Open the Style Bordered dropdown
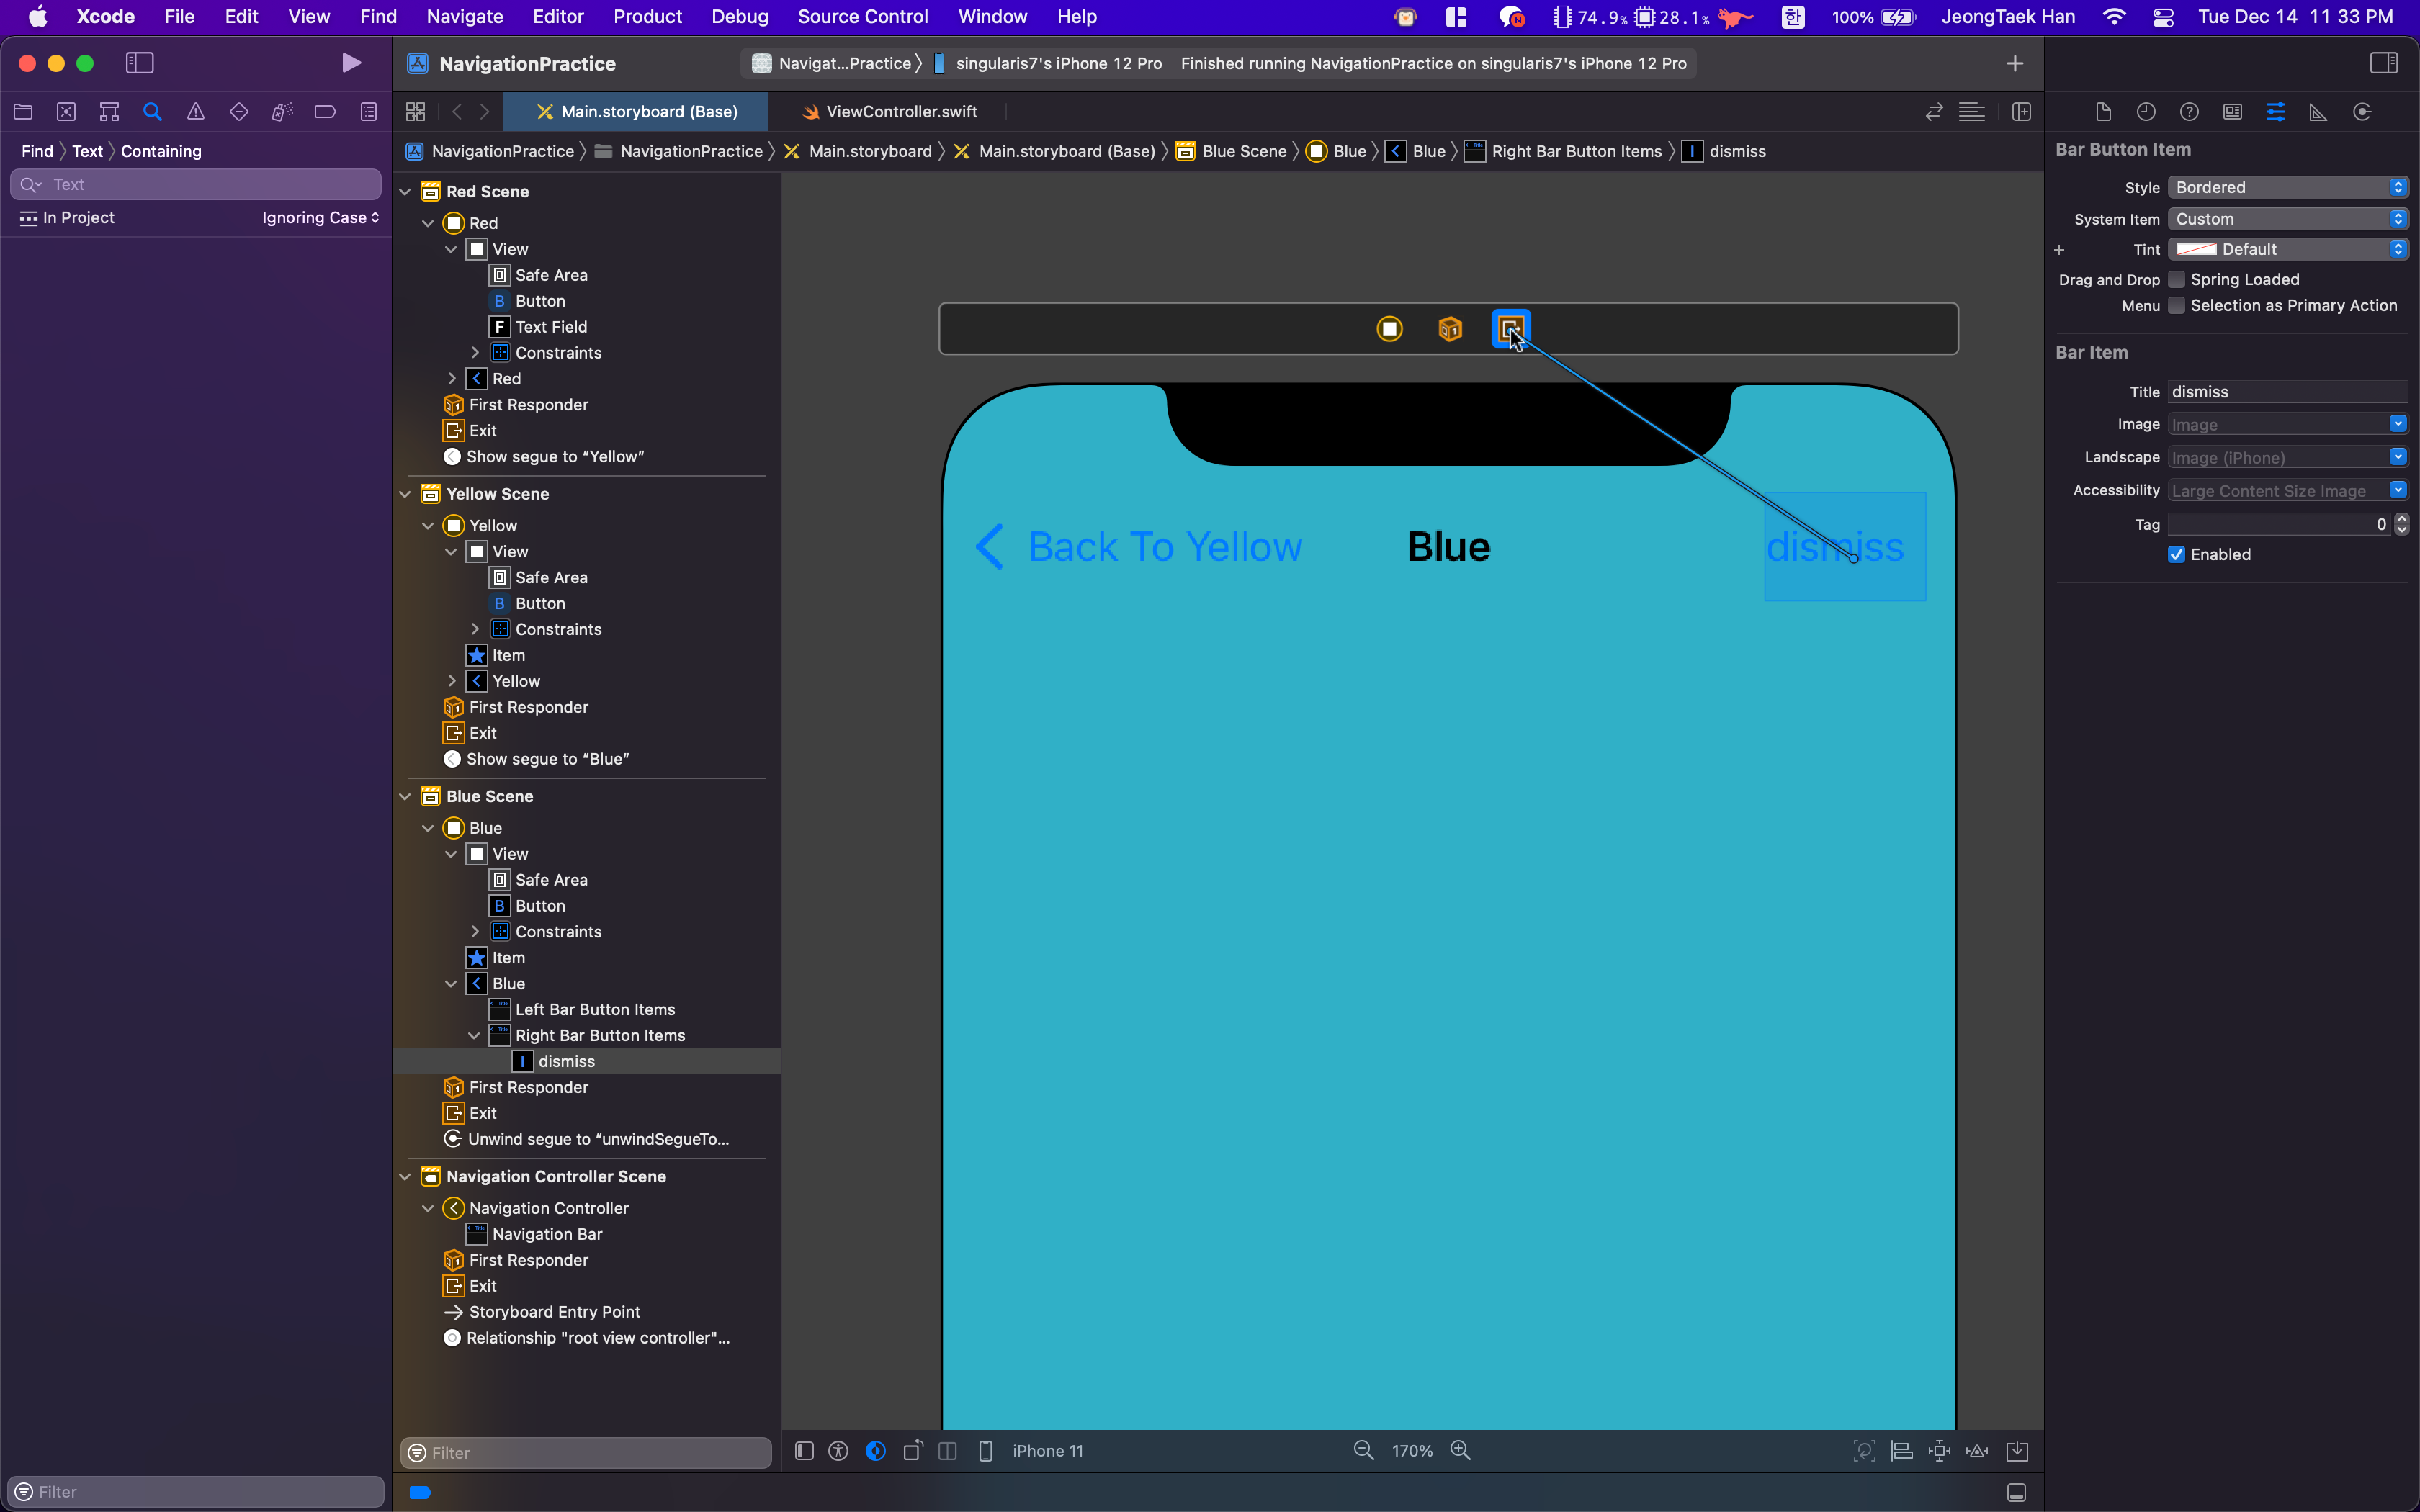 coord(2287,188)
